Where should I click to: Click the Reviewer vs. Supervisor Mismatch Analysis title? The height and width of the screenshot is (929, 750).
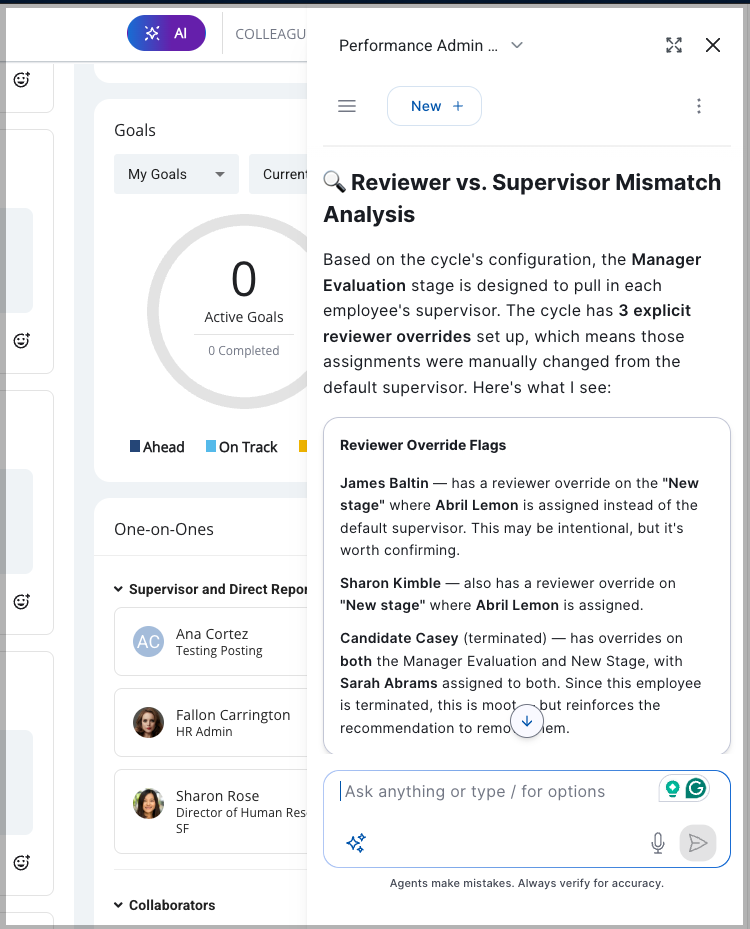tap(522, 198)
